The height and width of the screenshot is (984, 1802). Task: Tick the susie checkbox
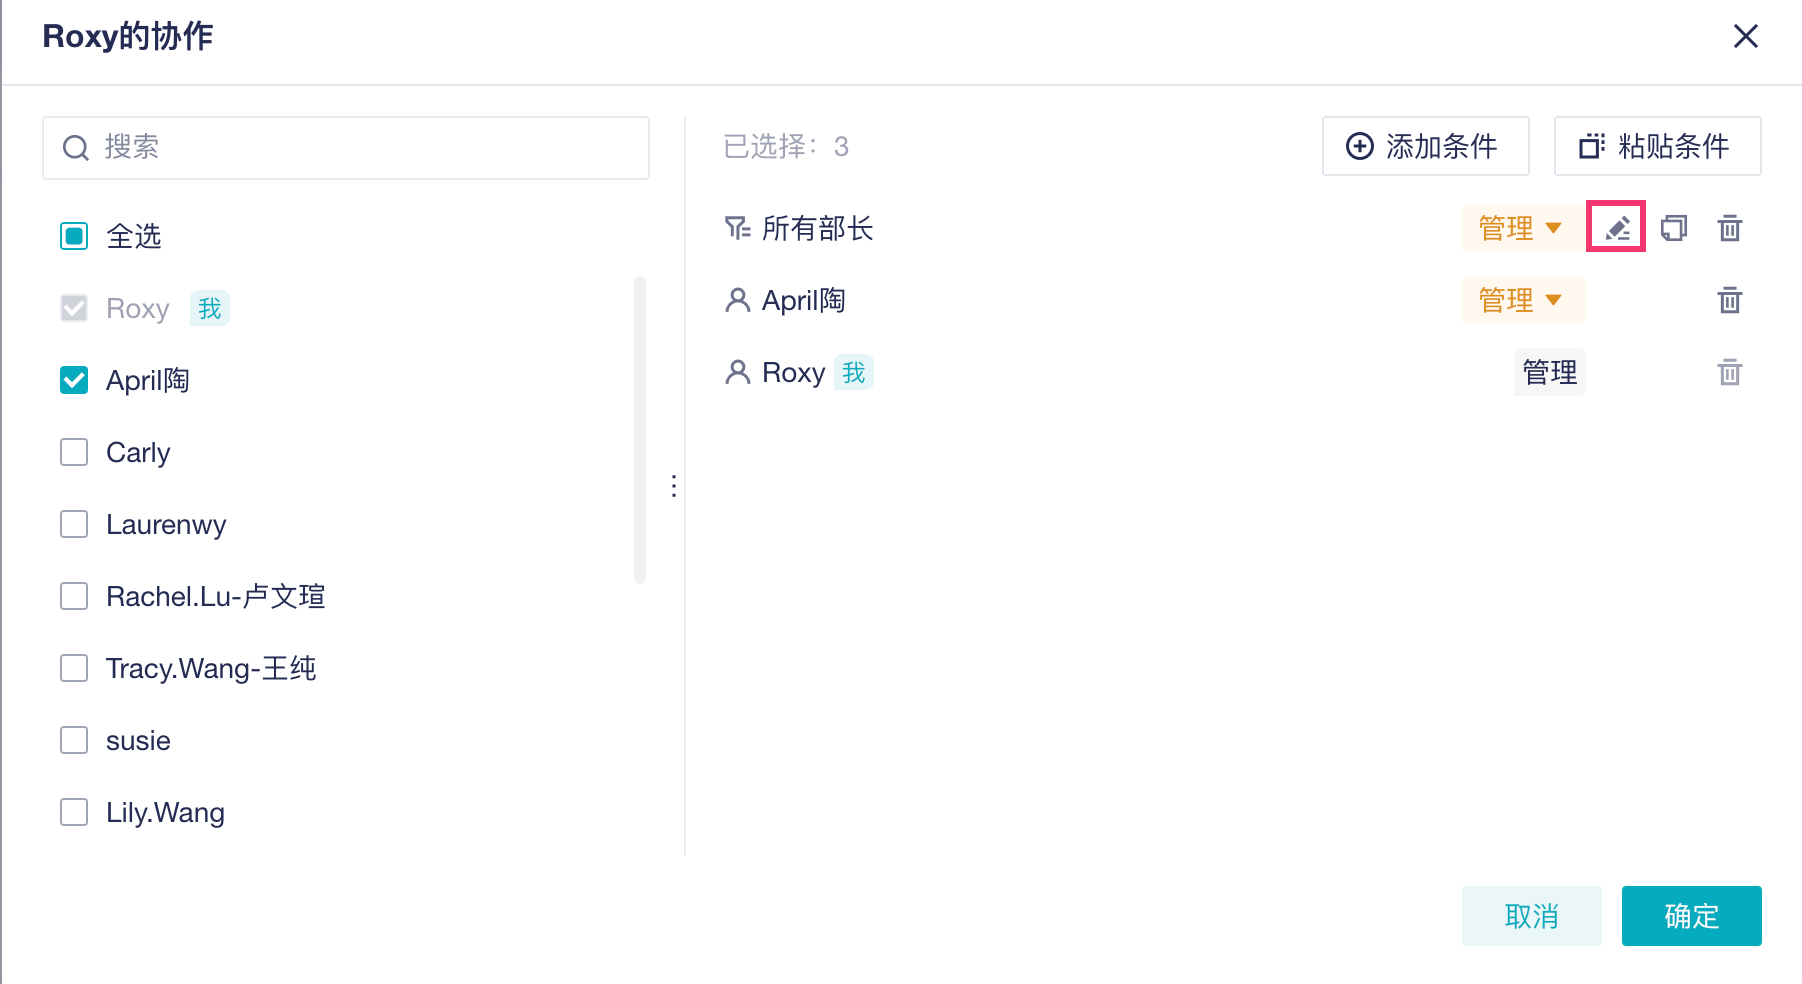[x=74, y=740]
